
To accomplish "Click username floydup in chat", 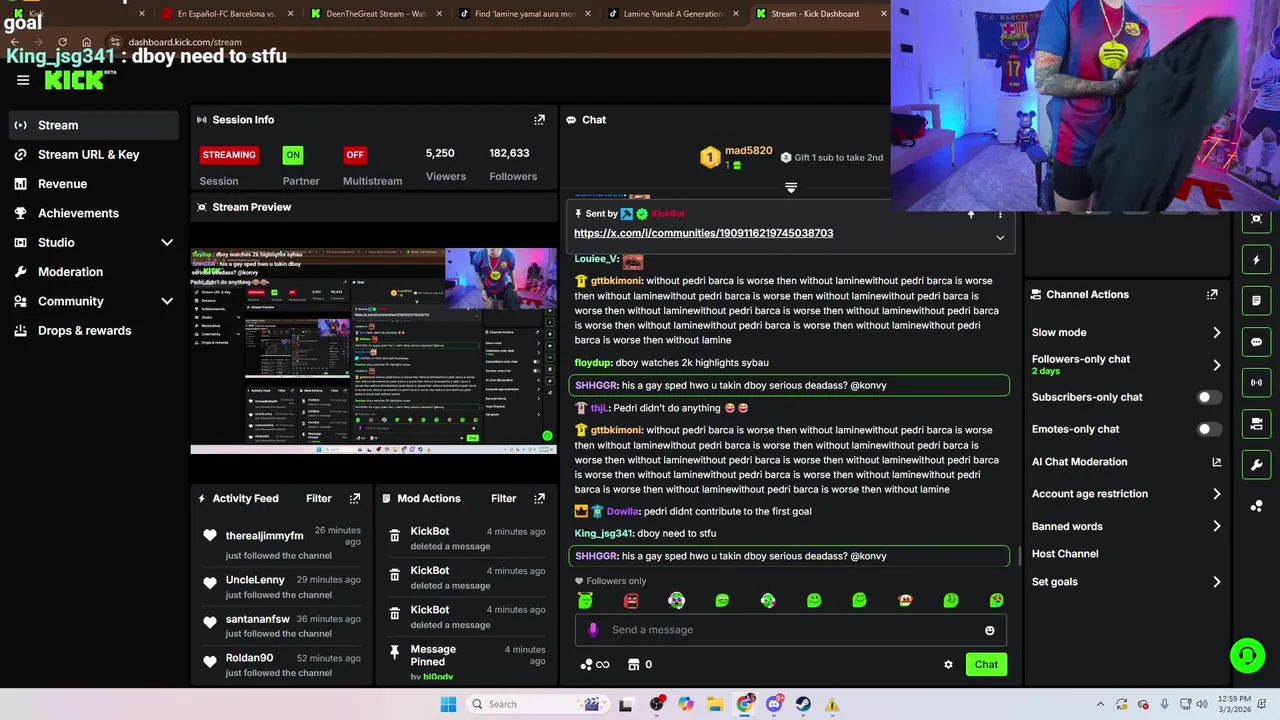I will (x=593, y=363).
